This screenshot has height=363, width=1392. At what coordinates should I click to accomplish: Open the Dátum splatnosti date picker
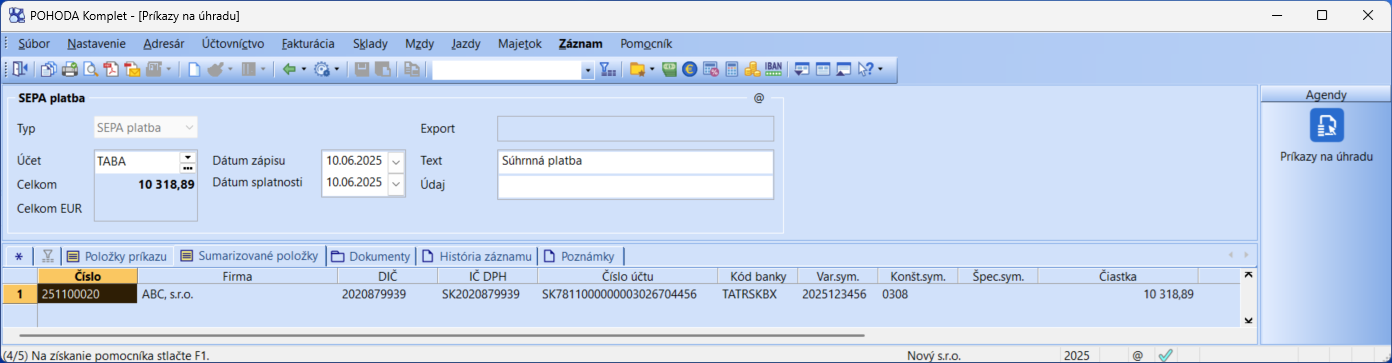(x=395, y=183)
